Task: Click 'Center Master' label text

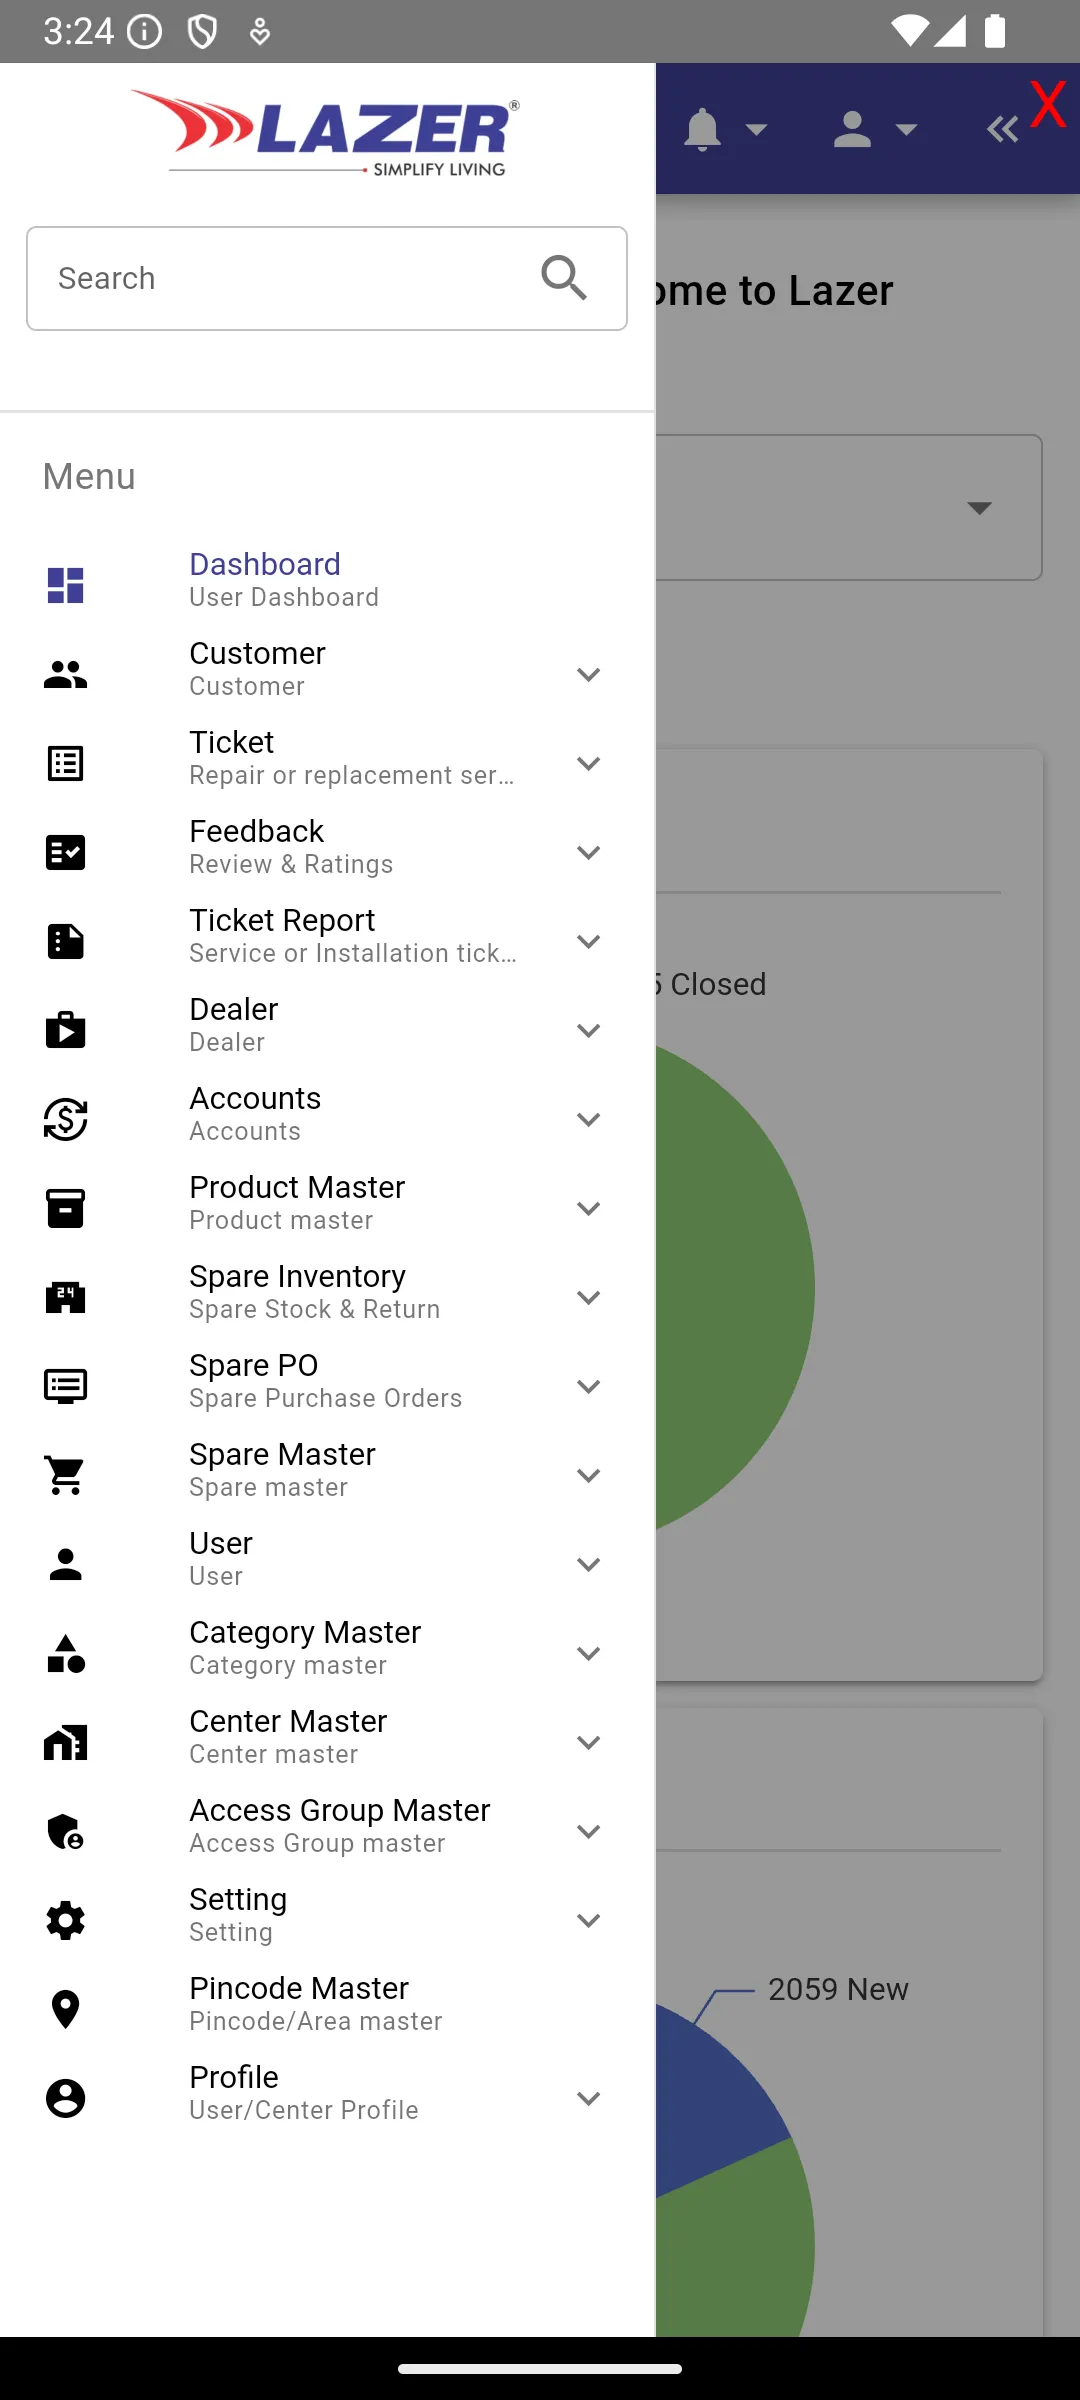Action: pos(288,1721)
